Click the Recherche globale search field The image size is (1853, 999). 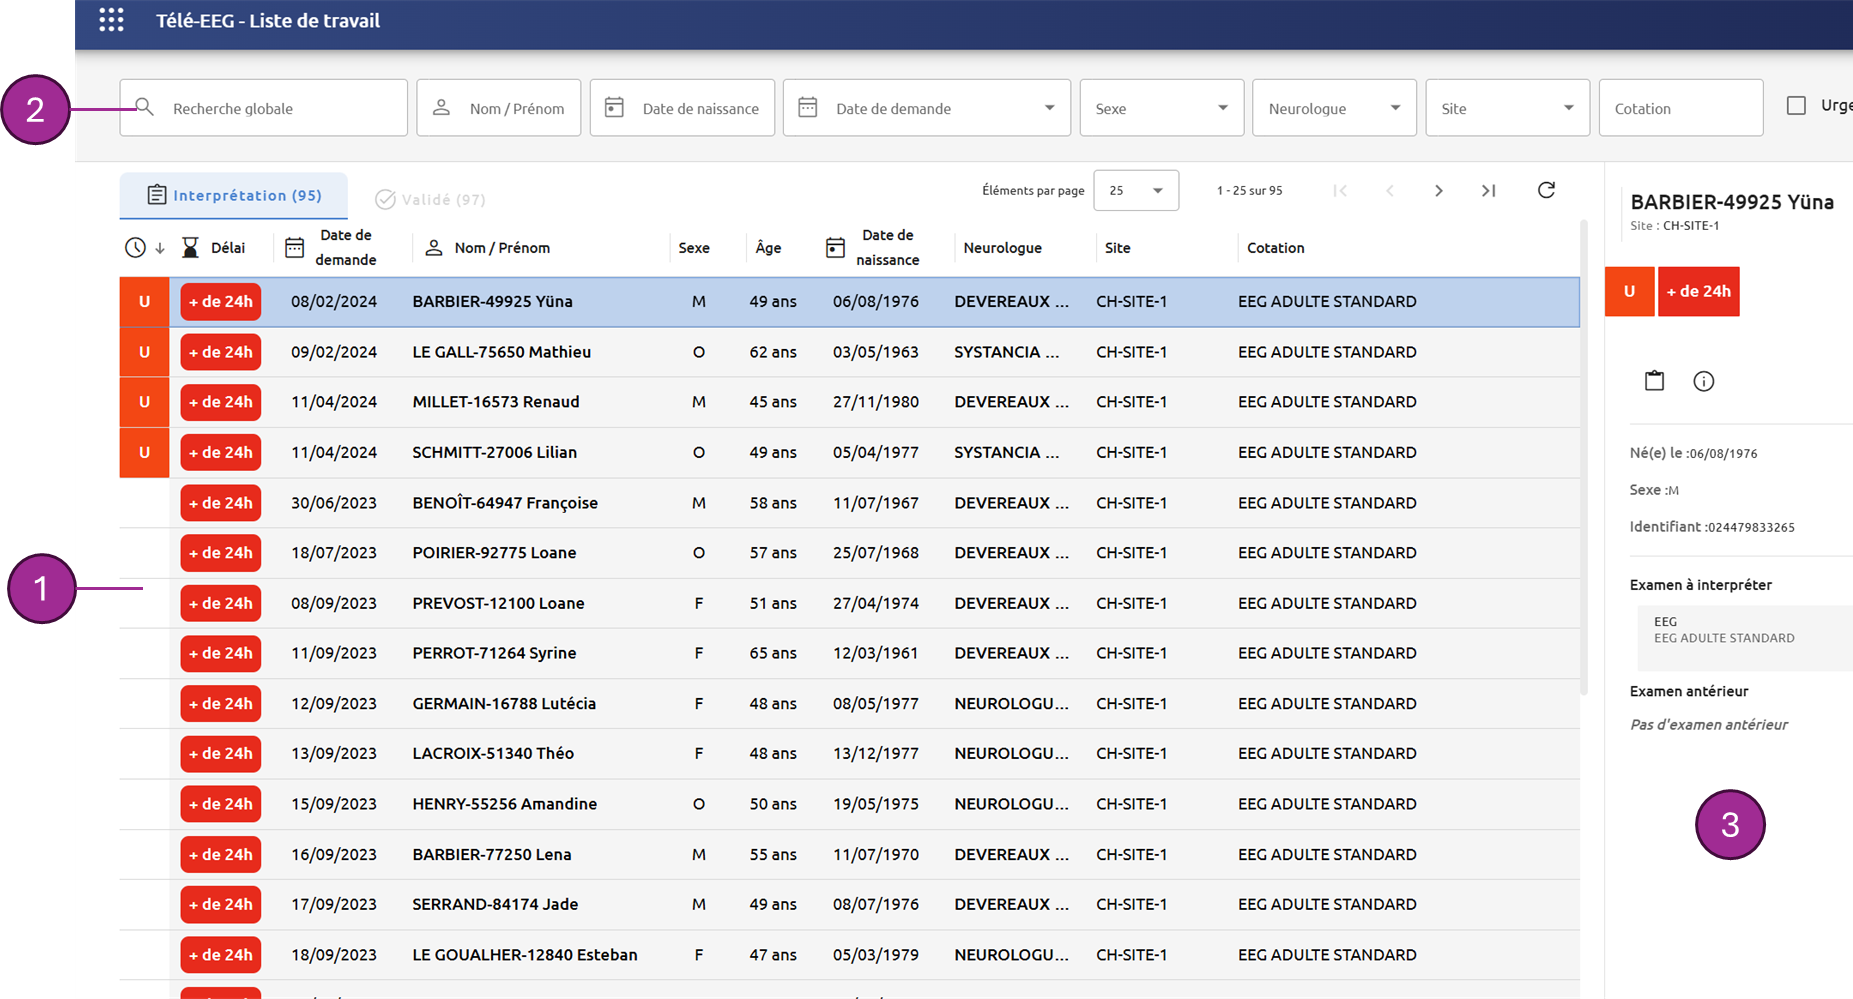pos(263,108)
